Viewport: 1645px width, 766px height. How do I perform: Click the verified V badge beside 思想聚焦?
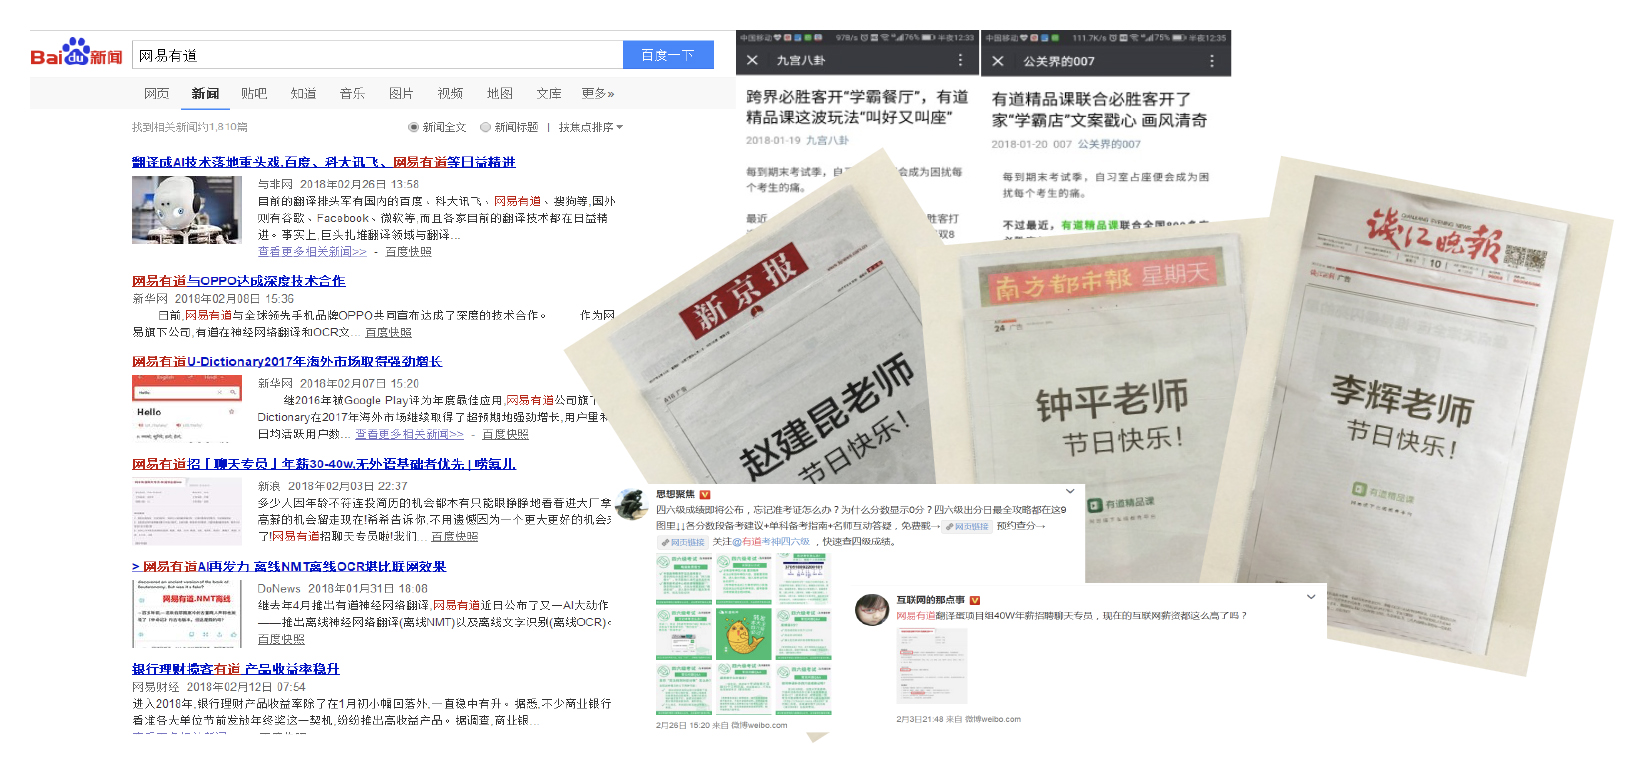coord(705,494)
